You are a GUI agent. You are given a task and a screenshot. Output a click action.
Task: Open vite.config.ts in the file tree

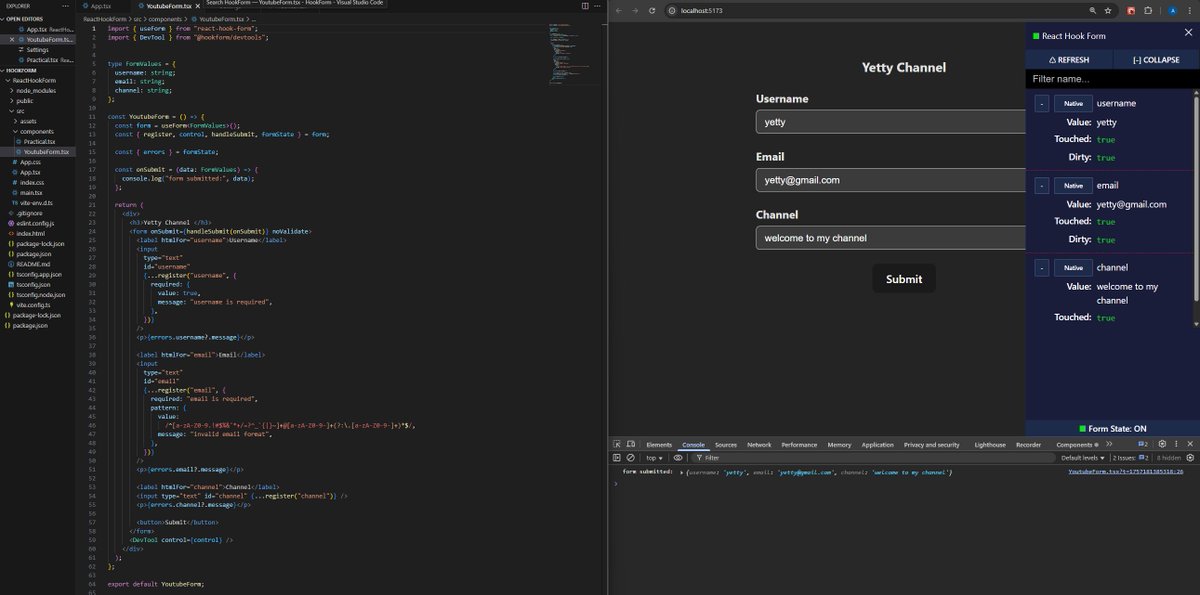pyautogui.click(x=35, y=304)
